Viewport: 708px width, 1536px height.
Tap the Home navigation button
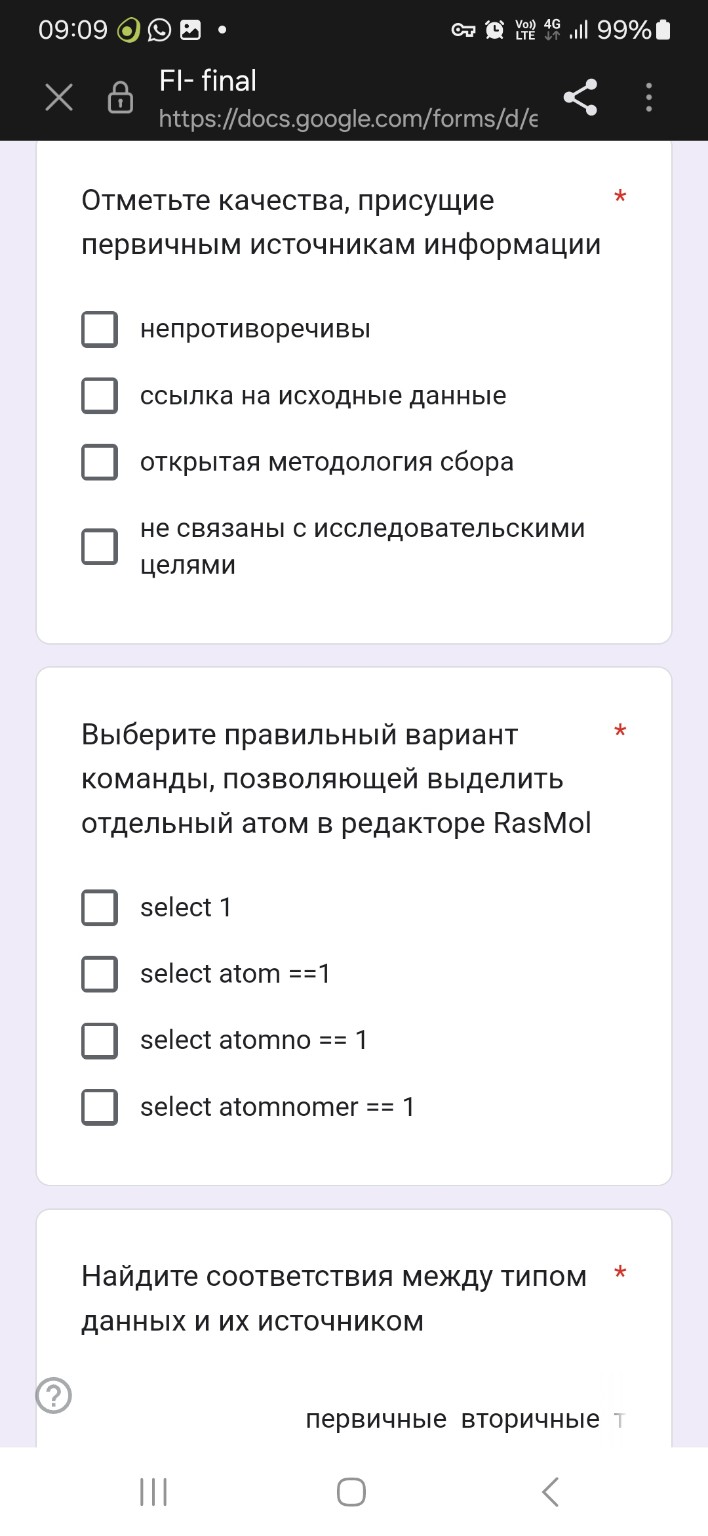point(350,1490)
